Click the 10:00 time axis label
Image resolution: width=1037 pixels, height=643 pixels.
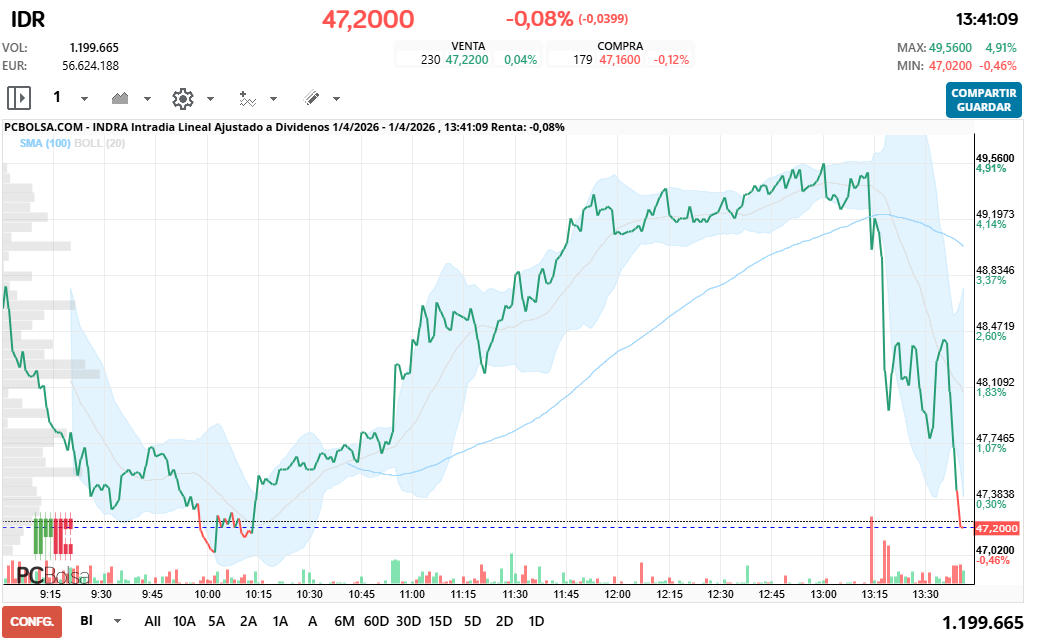pos(207,594)
